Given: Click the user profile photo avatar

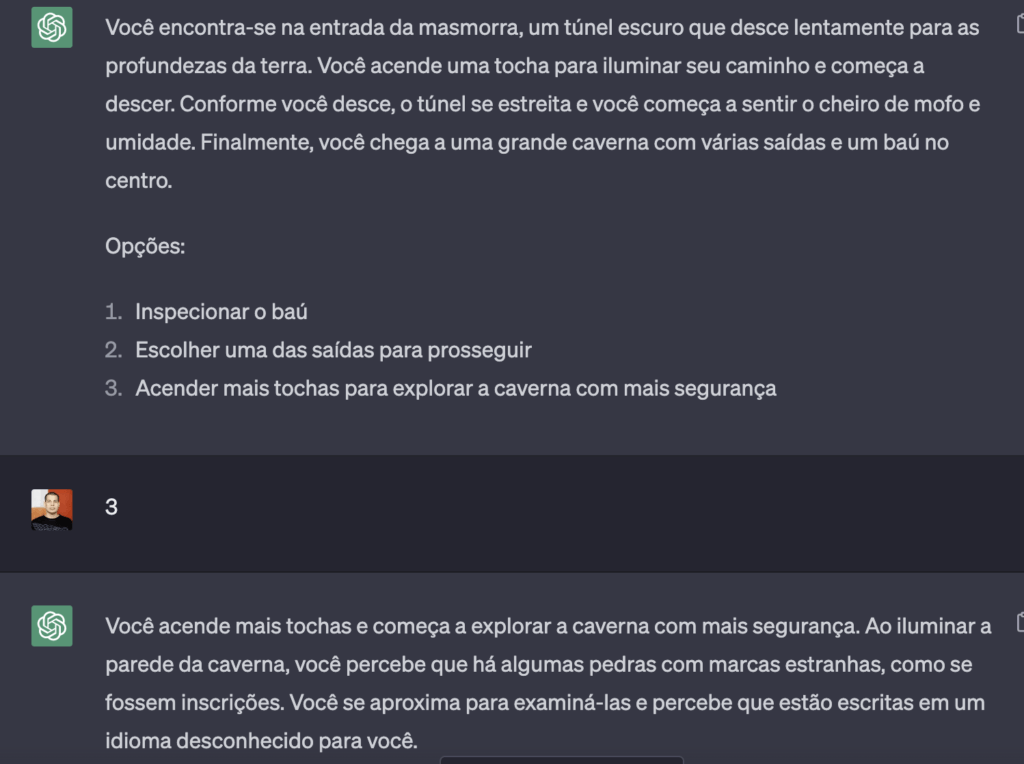Looking at the screenshot, I should click(52, 509).
